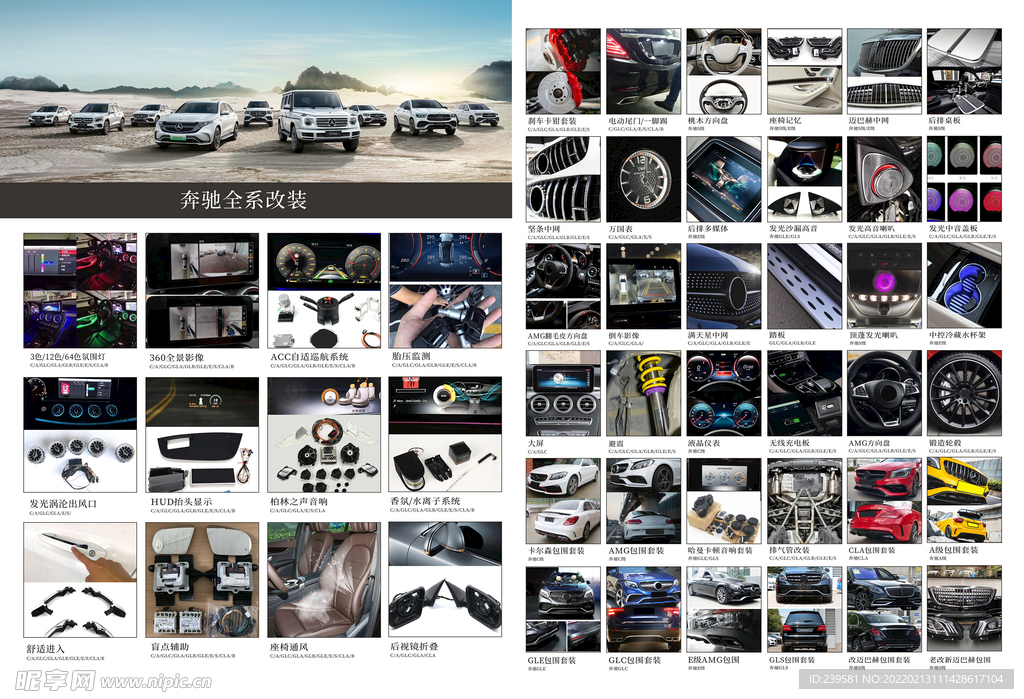Select the HUD抬头显示 product photo
This screenshot has height=699, width=1024.
202,434
